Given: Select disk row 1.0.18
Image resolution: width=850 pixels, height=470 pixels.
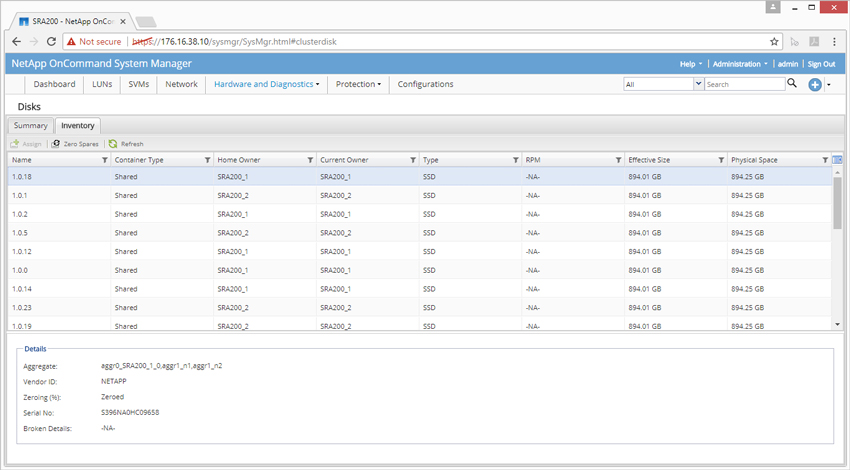Looking at the screenshot, I should 420,177.
